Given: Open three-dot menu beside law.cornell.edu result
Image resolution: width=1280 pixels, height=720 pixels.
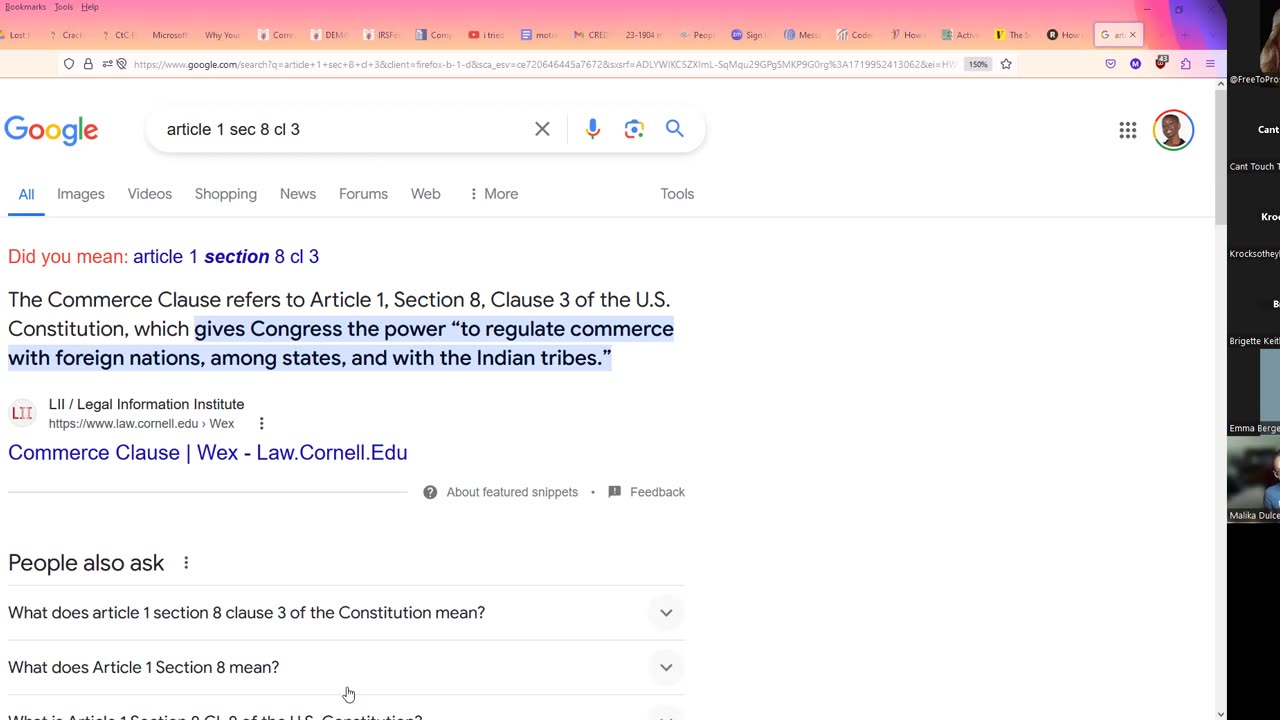Looking at the screenshot, I should tap(262, 424).
